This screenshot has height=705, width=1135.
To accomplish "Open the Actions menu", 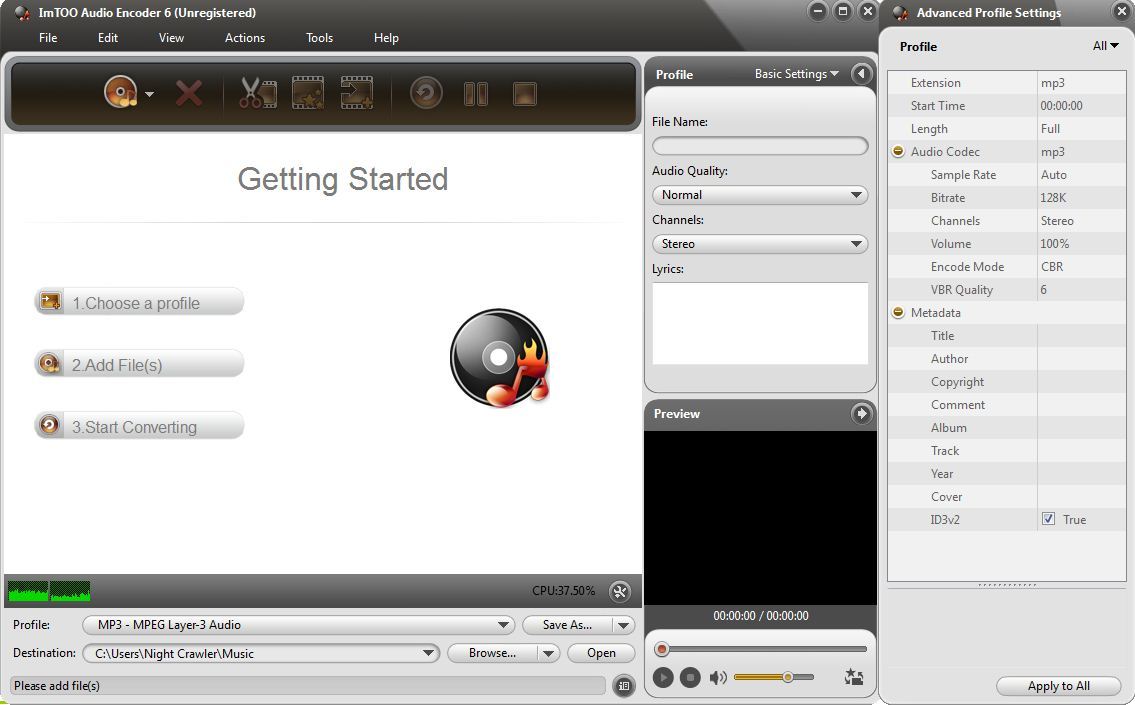I will tap(245, 38).
